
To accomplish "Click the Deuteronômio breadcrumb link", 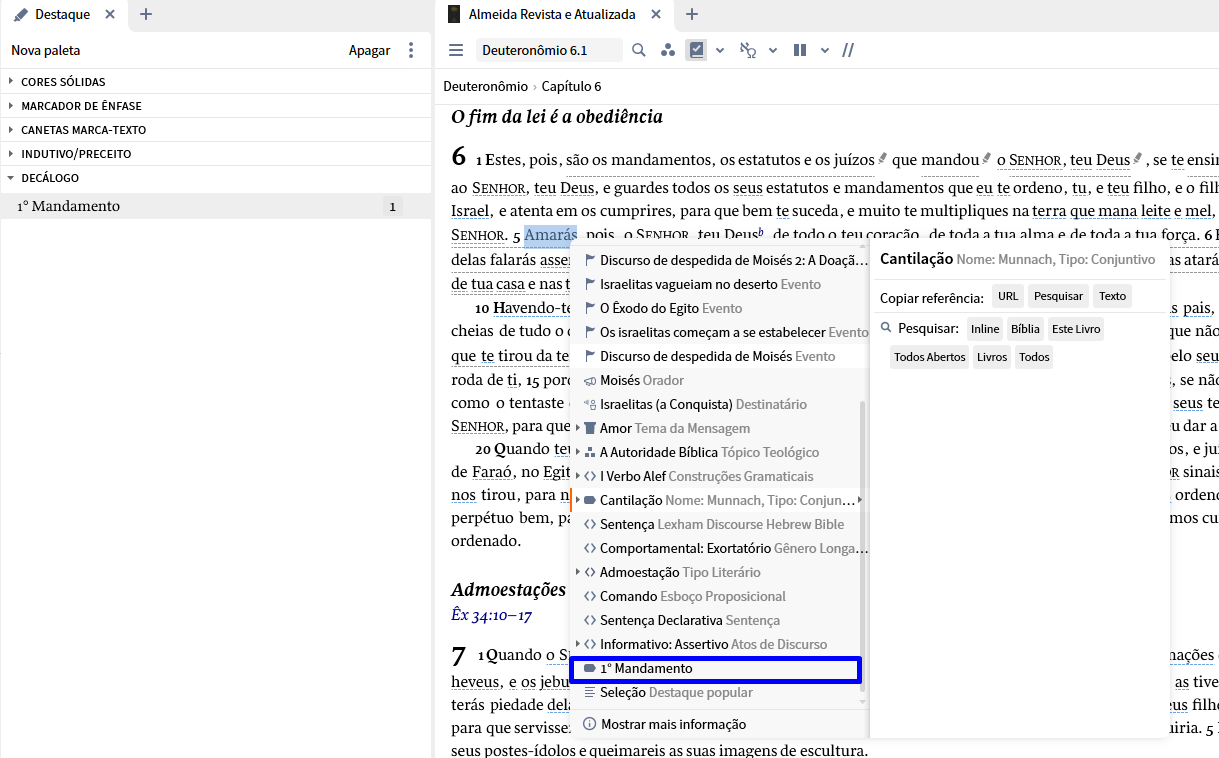I will click(485, 87).
